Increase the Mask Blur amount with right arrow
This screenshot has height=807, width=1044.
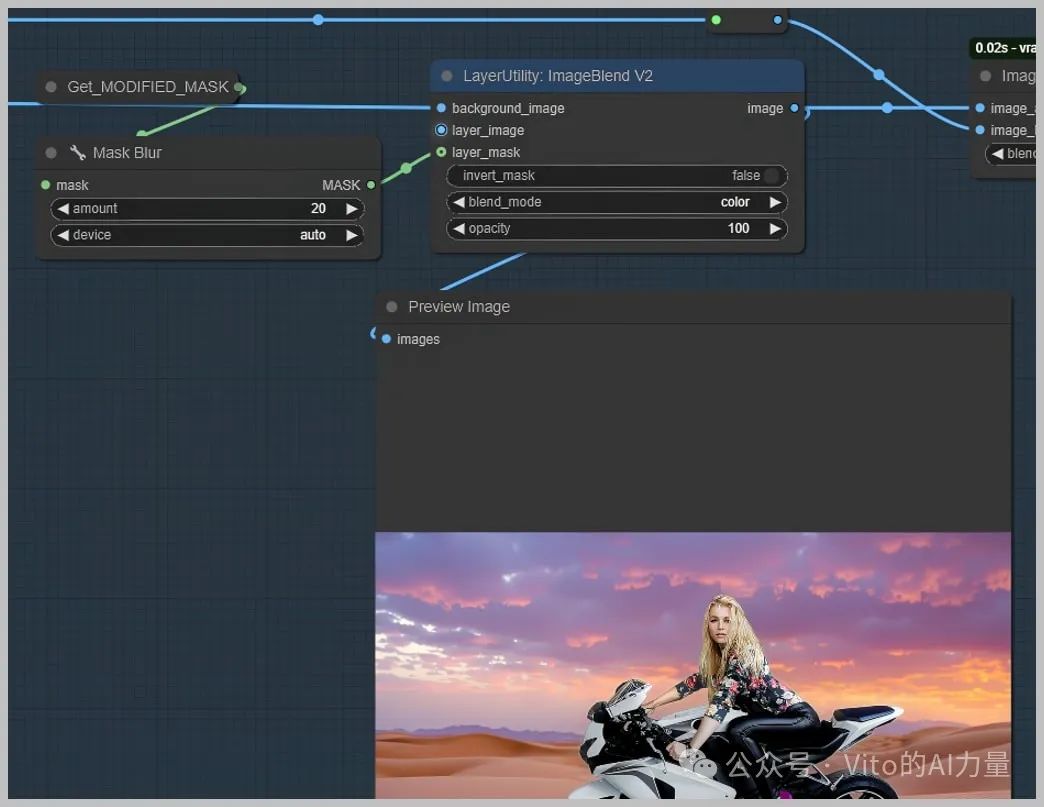click(x=352, y=208)
